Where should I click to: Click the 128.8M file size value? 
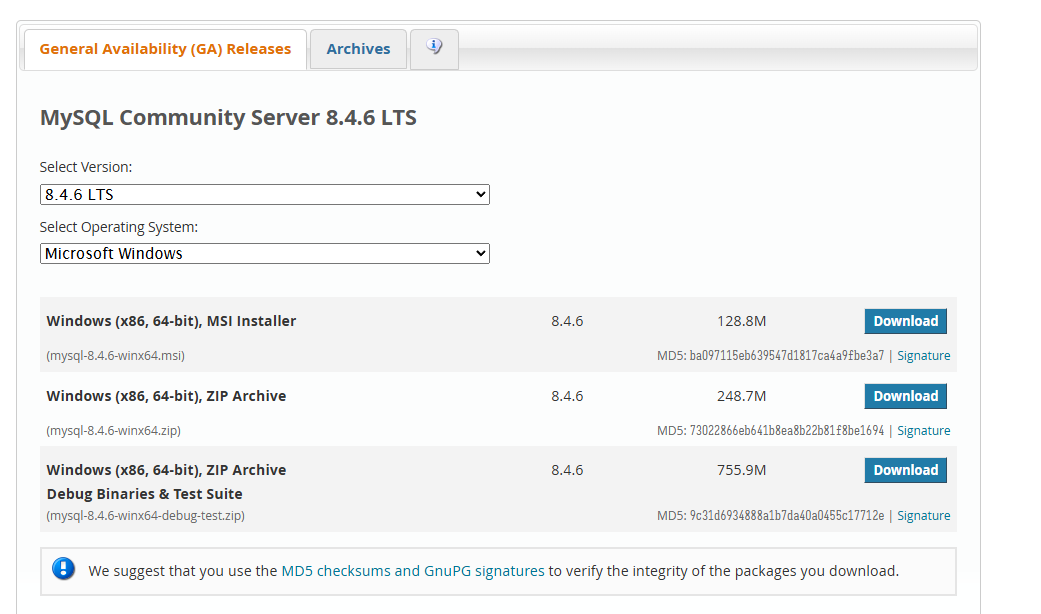(742, 321)
